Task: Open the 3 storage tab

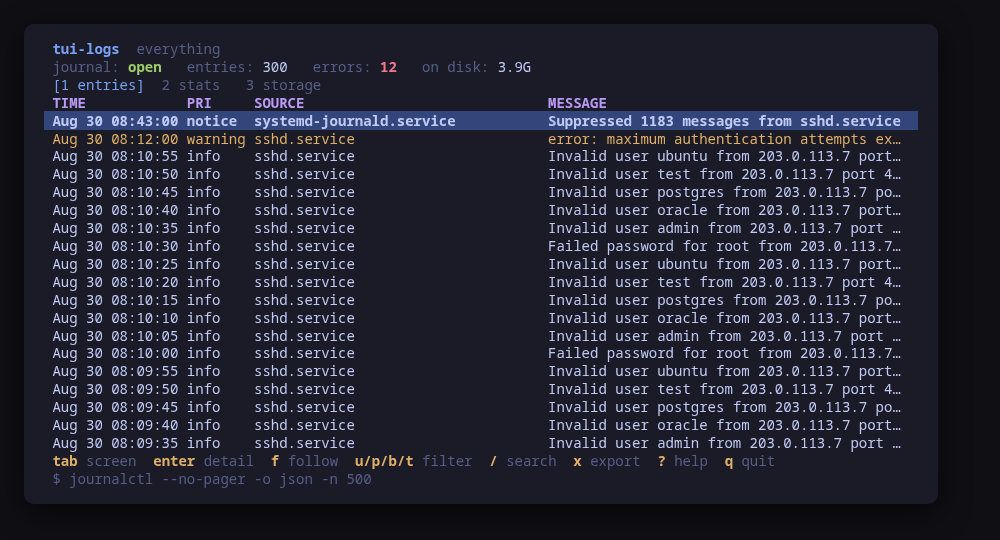Action: click(283, 85)
